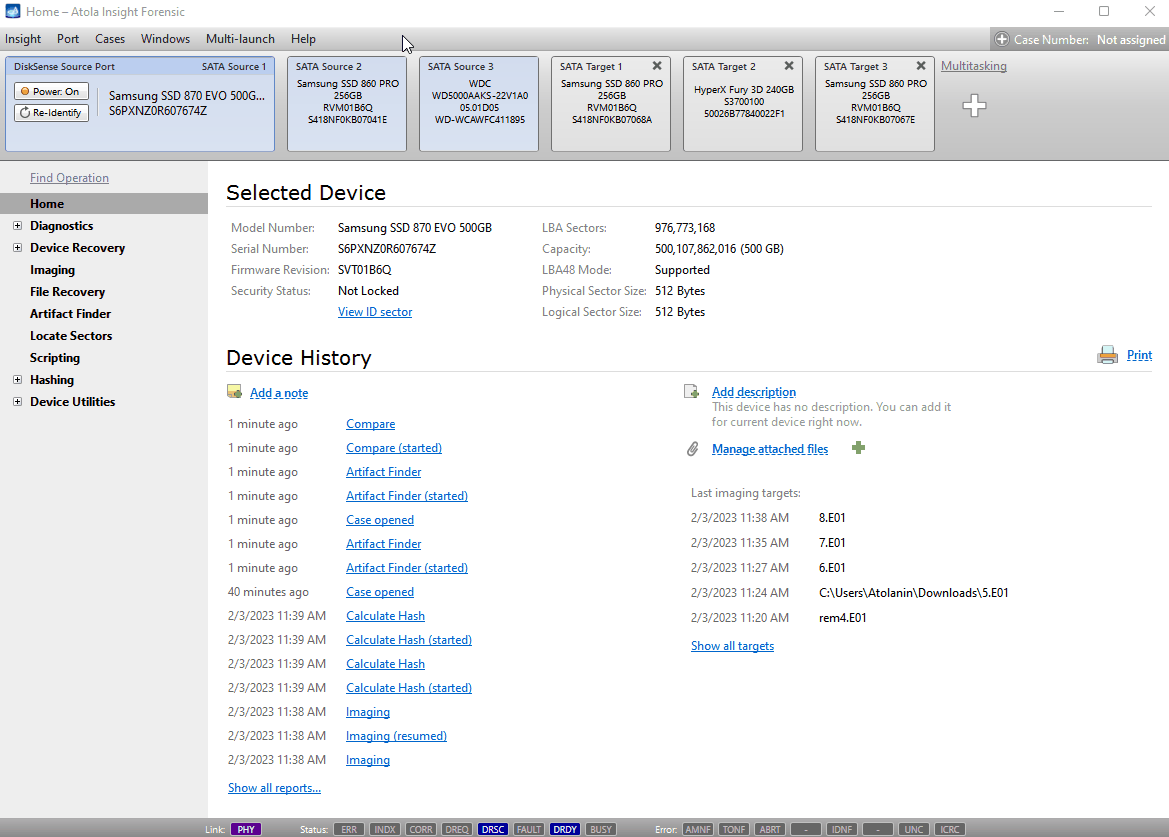
Task: Click the Print link
Action: click(x=1139, y=355)
